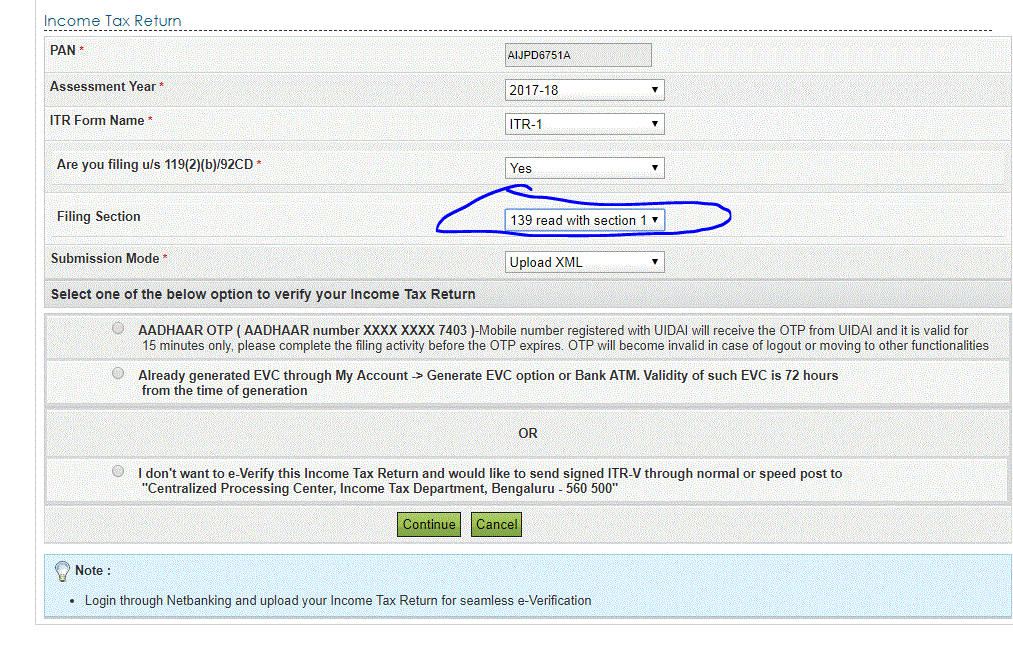
Task: Open the circled Filing Section dropdown
Action: 584,219
